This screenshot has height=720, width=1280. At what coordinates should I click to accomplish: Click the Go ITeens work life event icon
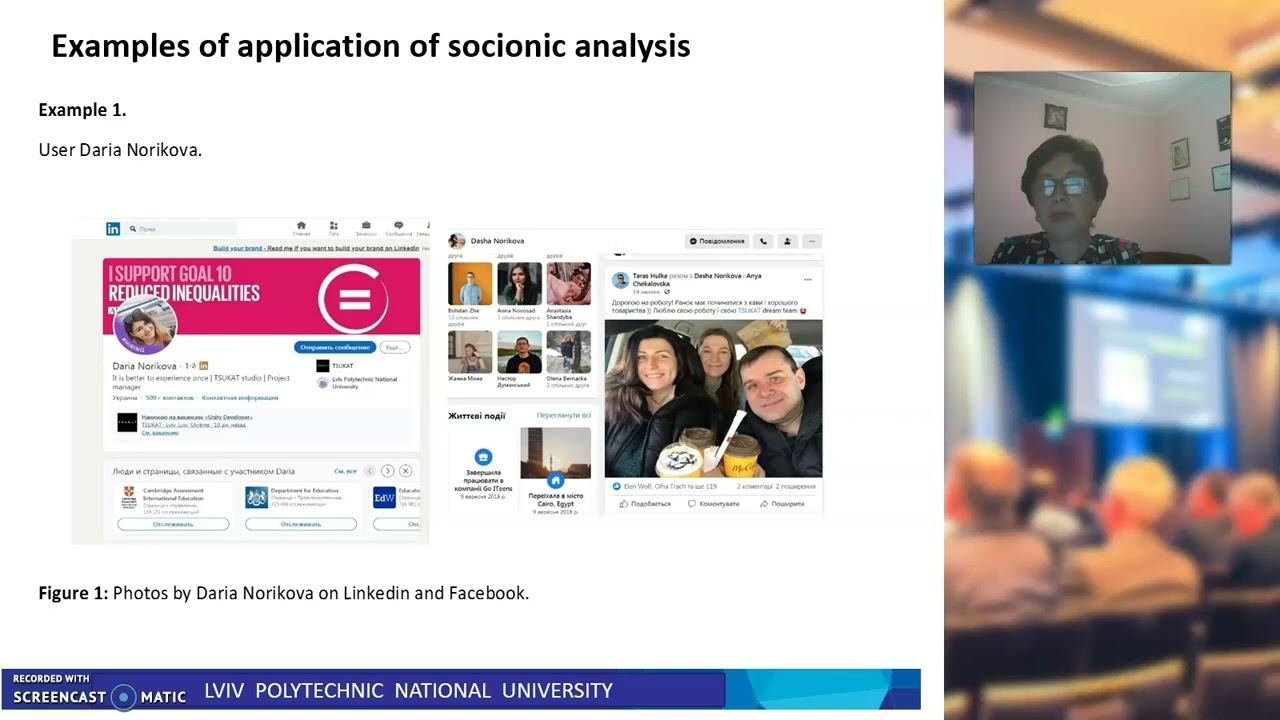[x=483, y=456]
